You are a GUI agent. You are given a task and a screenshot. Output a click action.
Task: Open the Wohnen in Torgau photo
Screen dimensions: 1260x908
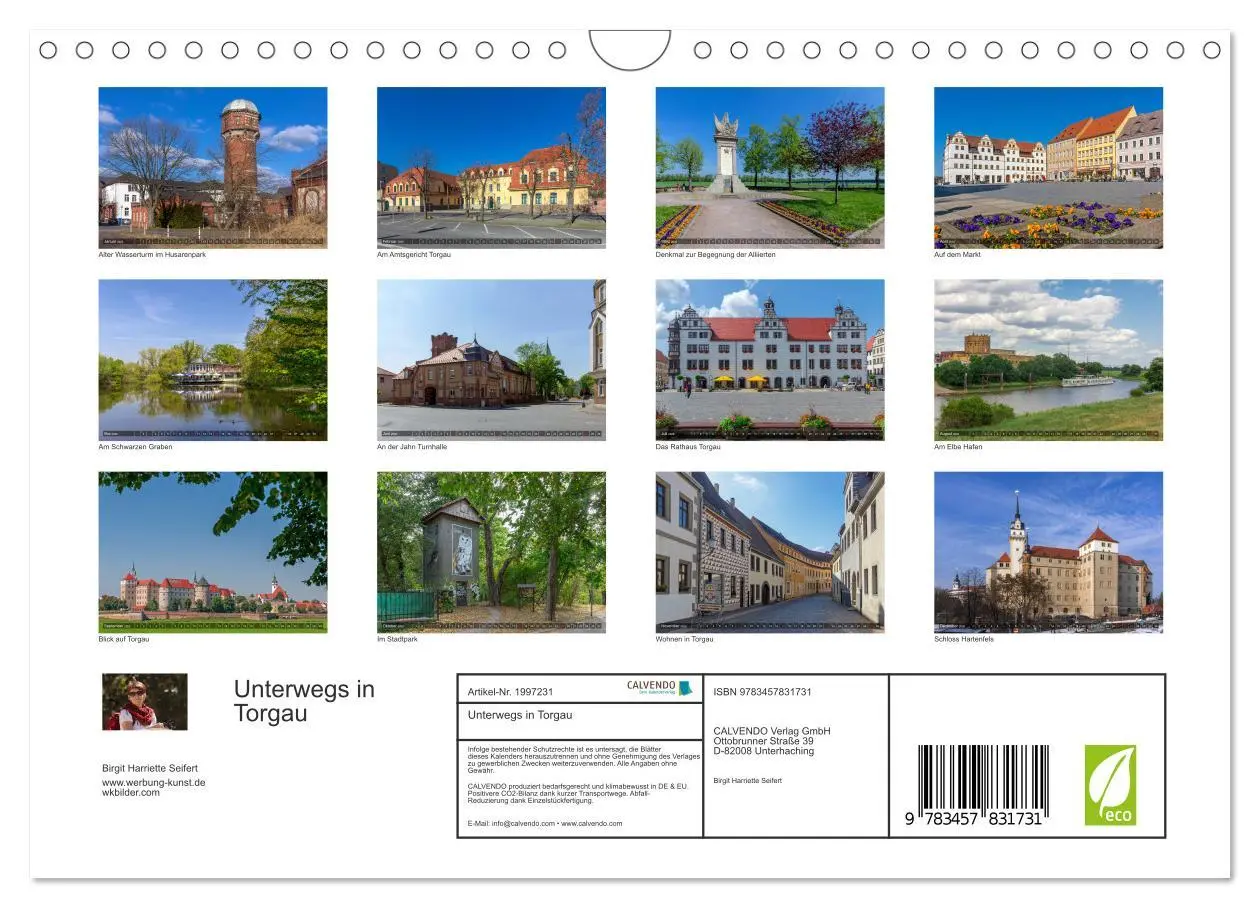tap(770, 552)
